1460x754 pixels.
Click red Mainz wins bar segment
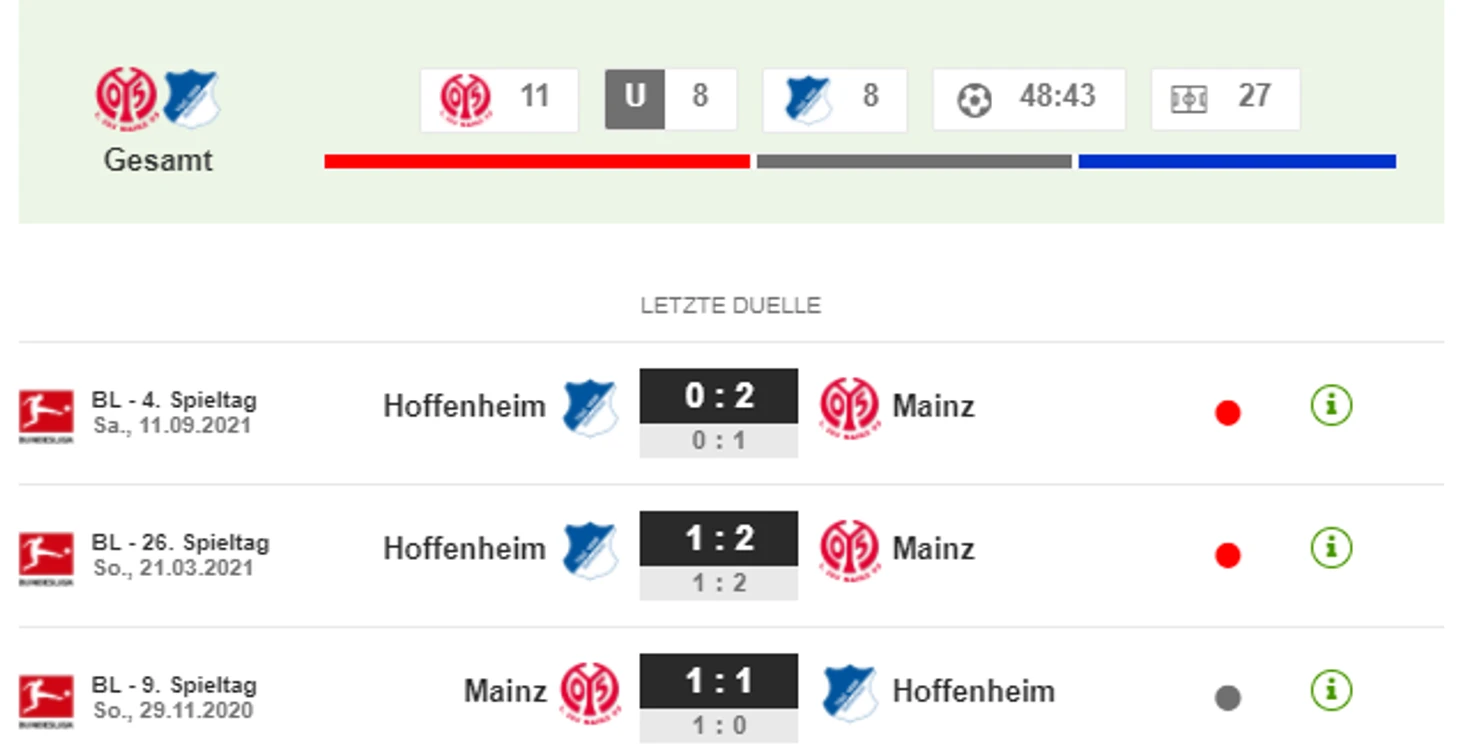point(537,162)
